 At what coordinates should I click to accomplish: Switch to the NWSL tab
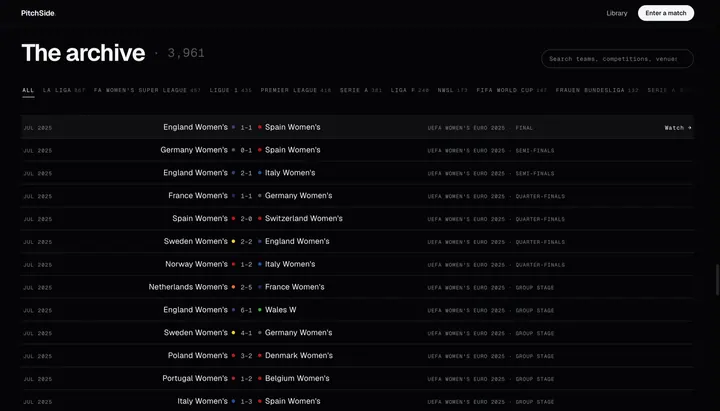pyautogui.click(x=452, y=90)
